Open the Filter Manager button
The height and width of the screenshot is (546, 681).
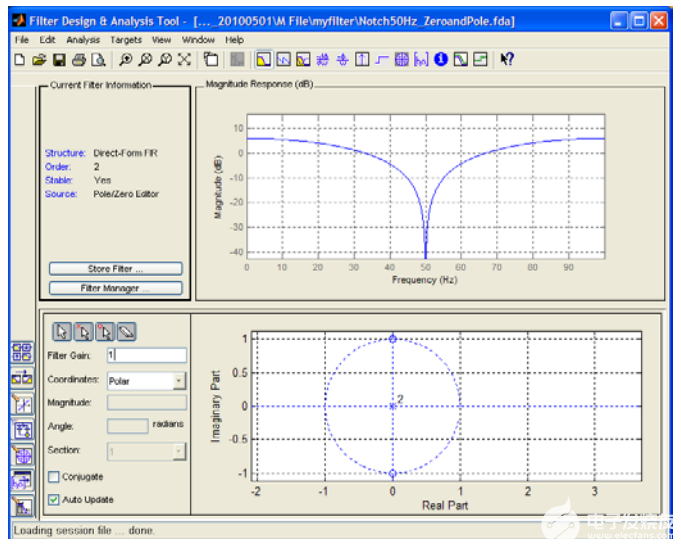[116, 288]
